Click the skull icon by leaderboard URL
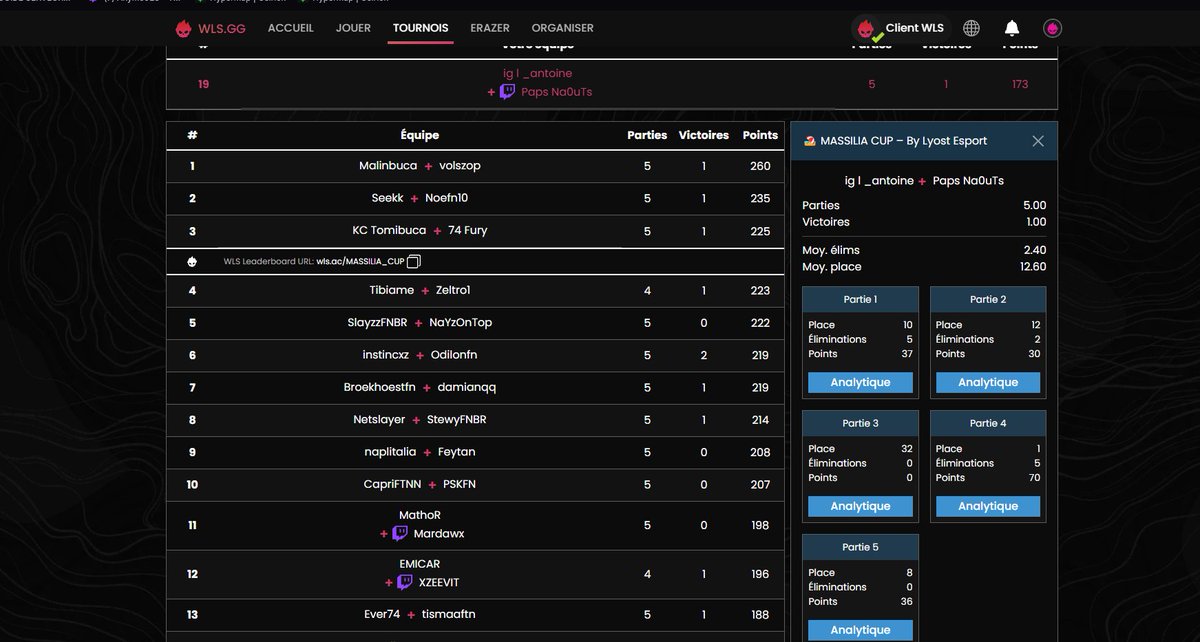The width and height of the screenshot is (1200, 642). point(192,262)
